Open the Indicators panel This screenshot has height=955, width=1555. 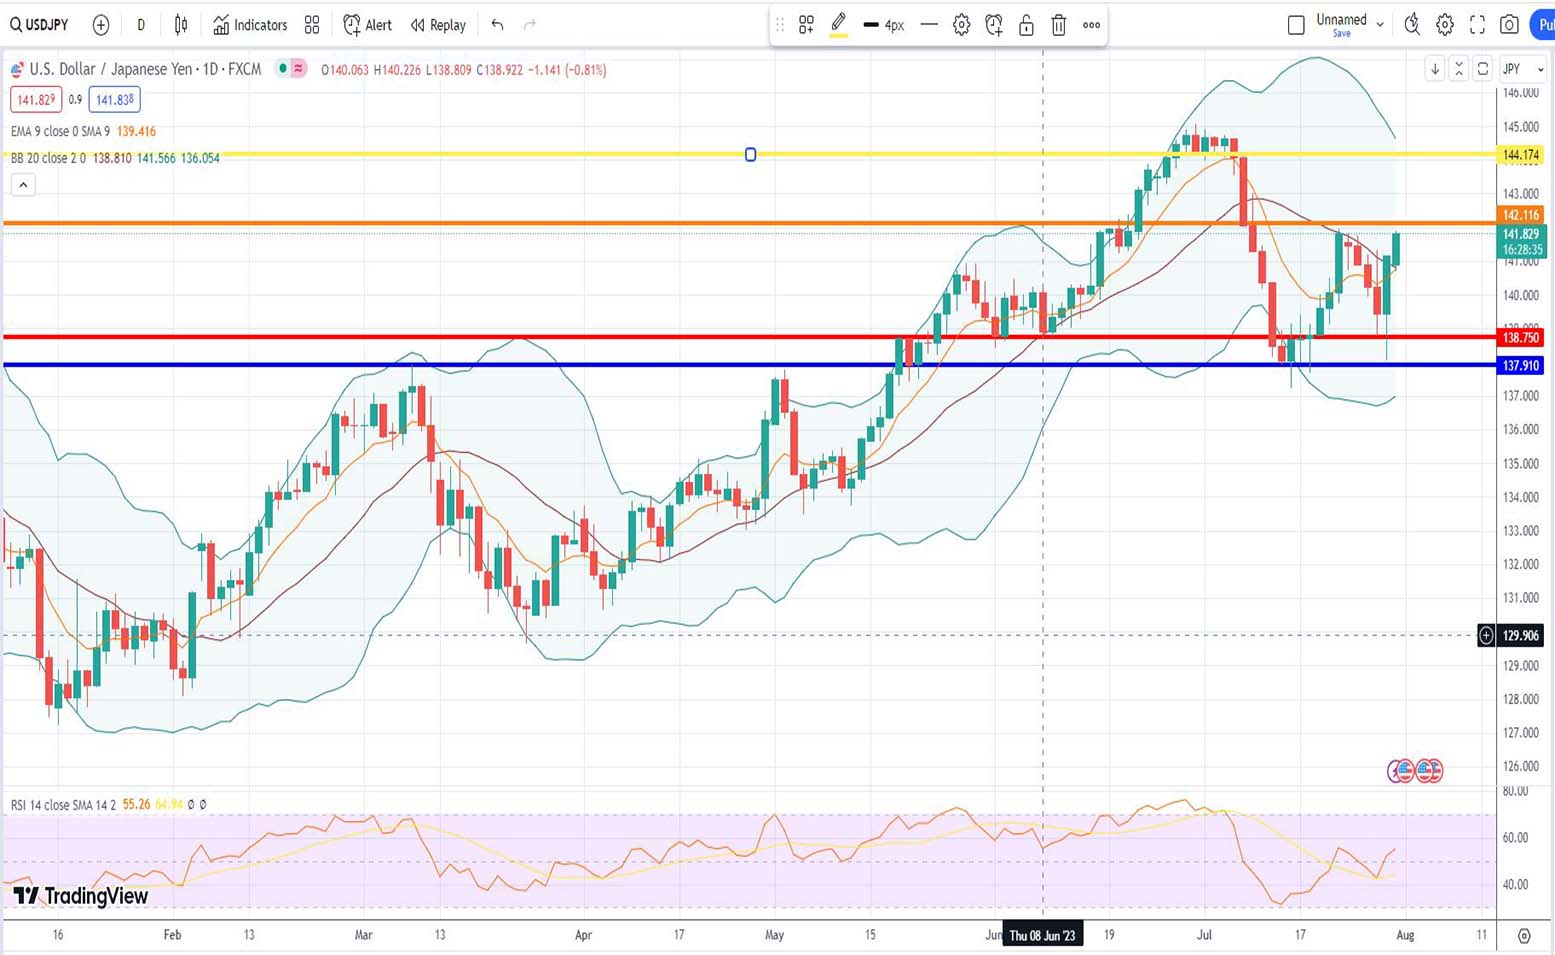[250, 25]
